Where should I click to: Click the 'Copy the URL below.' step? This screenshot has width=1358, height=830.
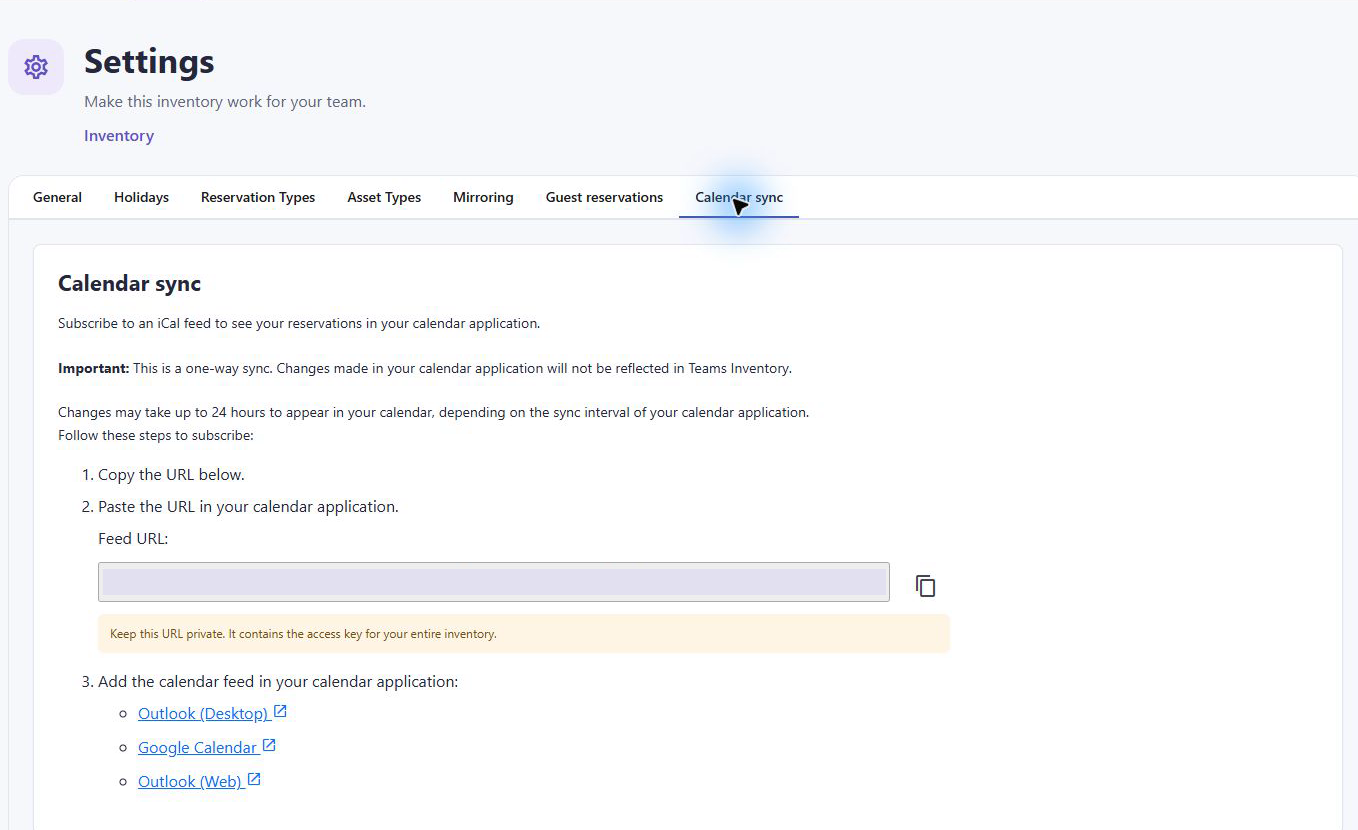[171, 475]
